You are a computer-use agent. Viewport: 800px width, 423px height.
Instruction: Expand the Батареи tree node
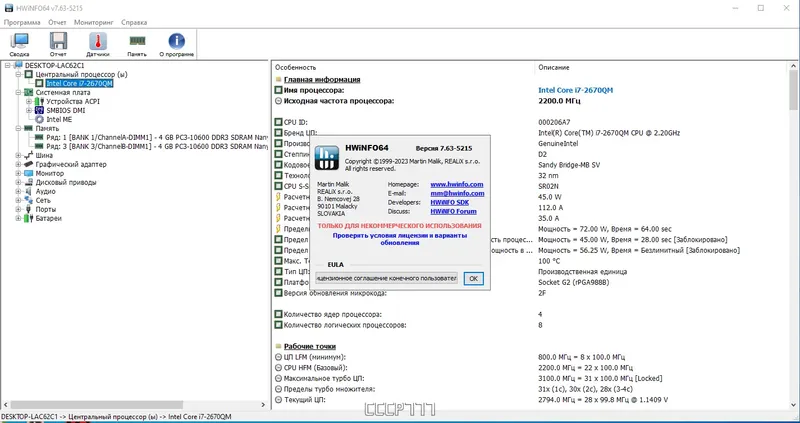[x=18, y=218]
